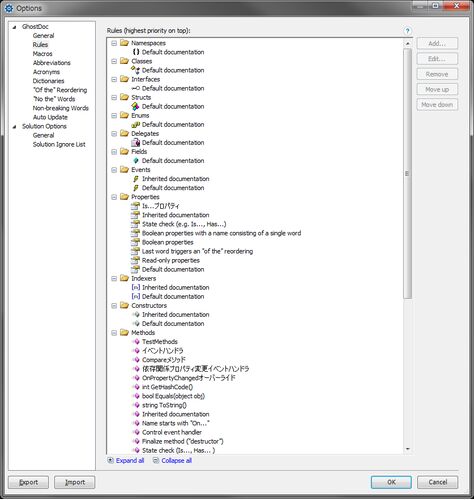Click property icon of Boolean properties rule
The height and width of the screenshot is (500, 474).
pyautogui.click(x=136, y=242)
